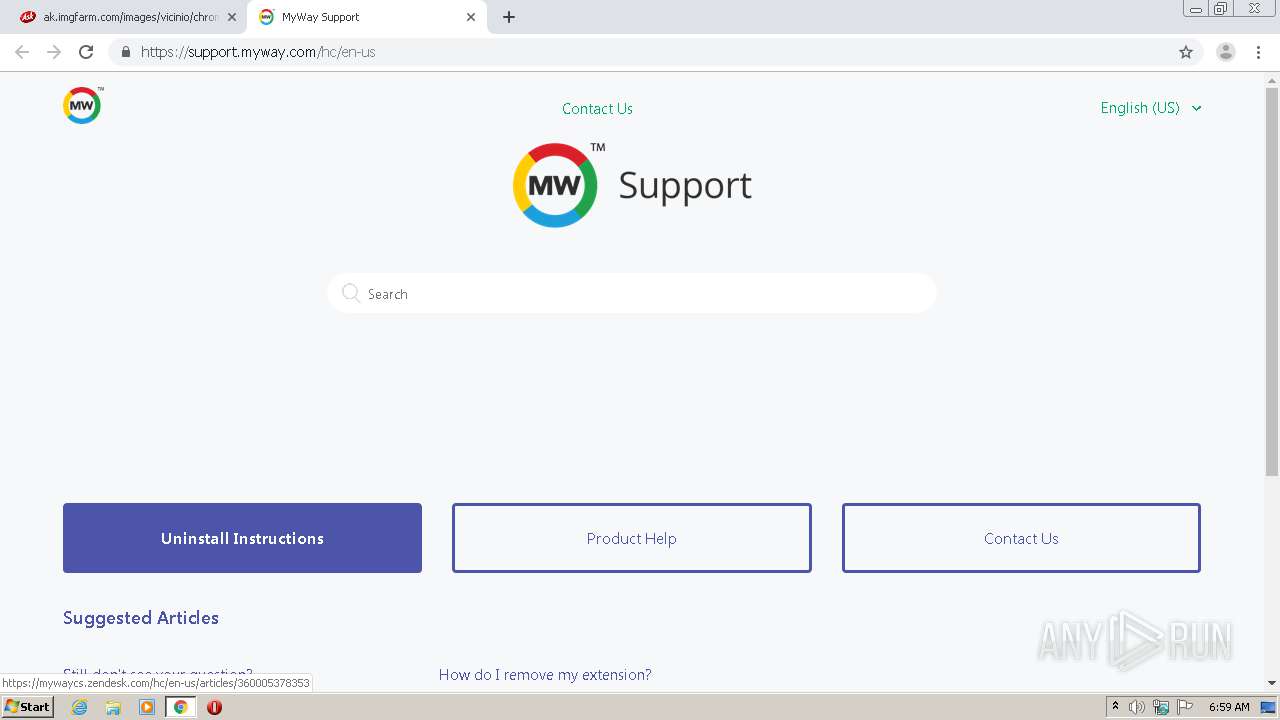Viewport: 1280px width, 720px height.
Task: Show hidden tray icons arrow
Action: (x=1115, y=707)
